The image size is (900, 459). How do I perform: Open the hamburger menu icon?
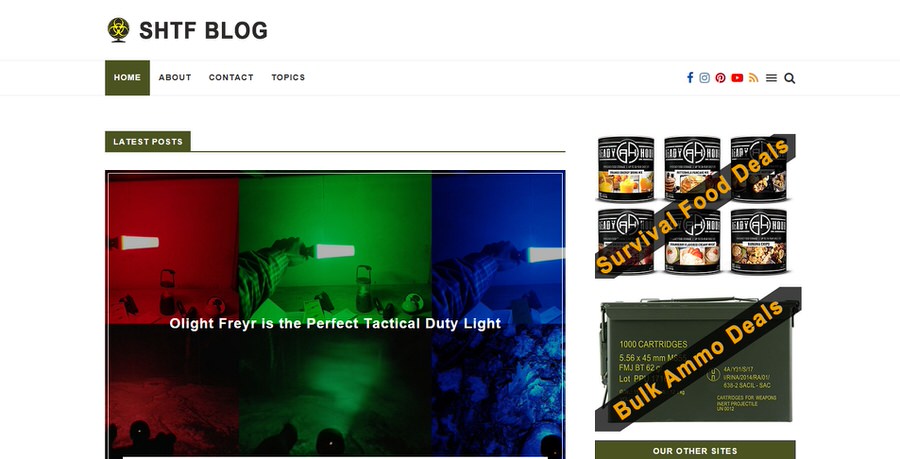click(771, 78)
